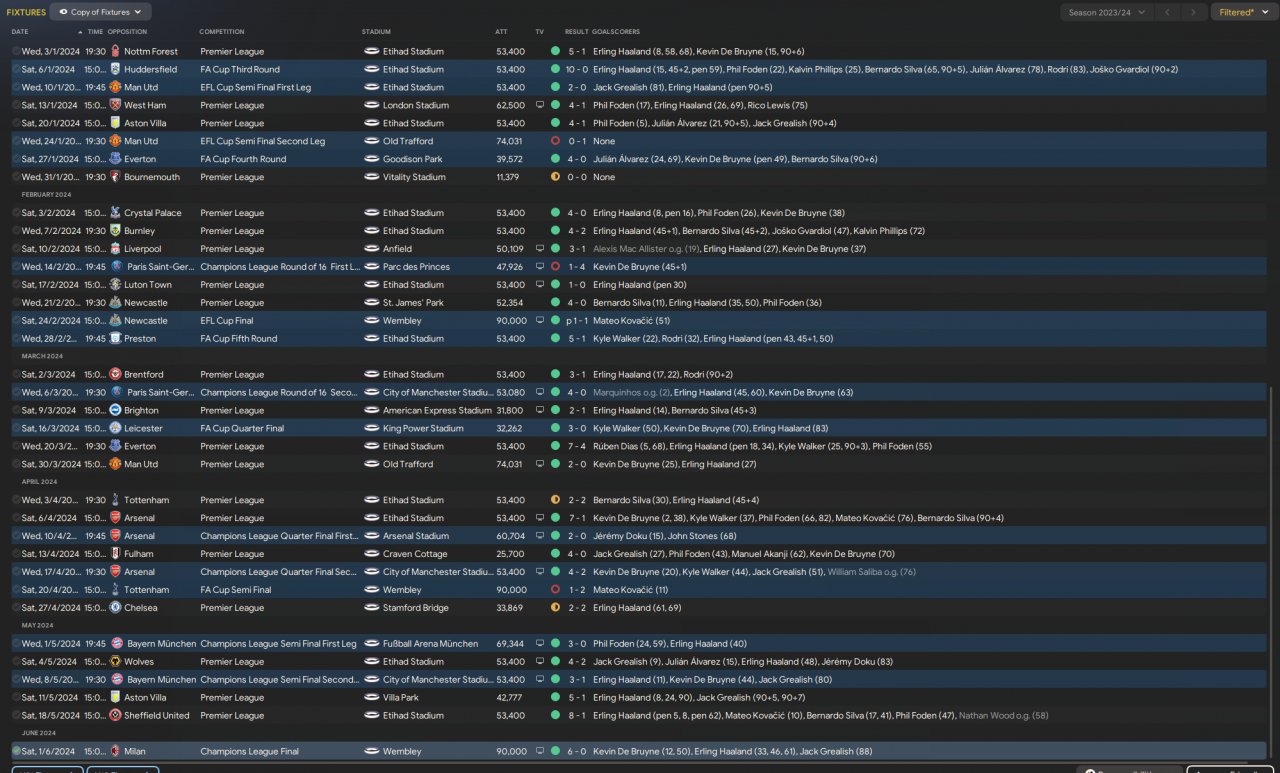Toggle the selection circle for Crystal Palace fixture

click(16, 213)
